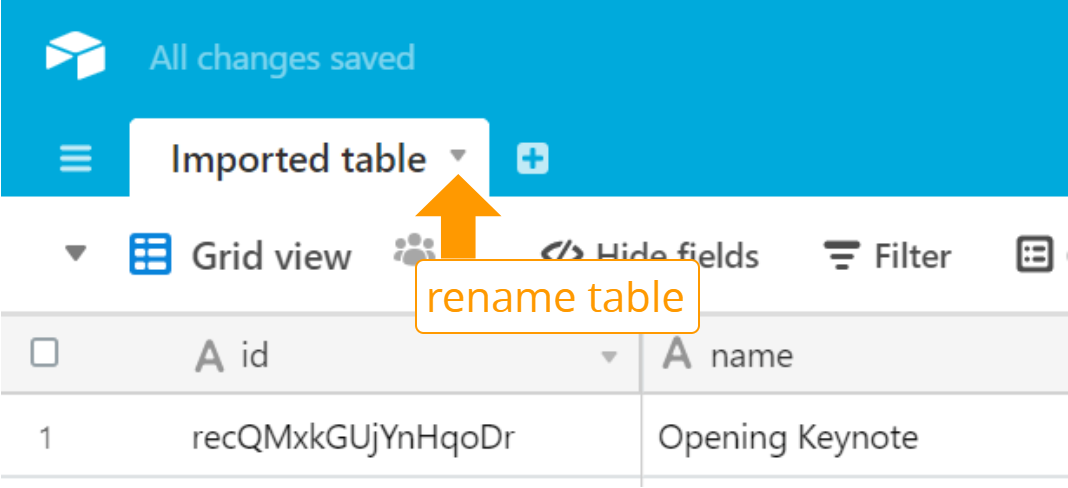The width and height of the screenshot is (1068, 488).
Task: Click the Hide fields button
Action: coord(650,256)
